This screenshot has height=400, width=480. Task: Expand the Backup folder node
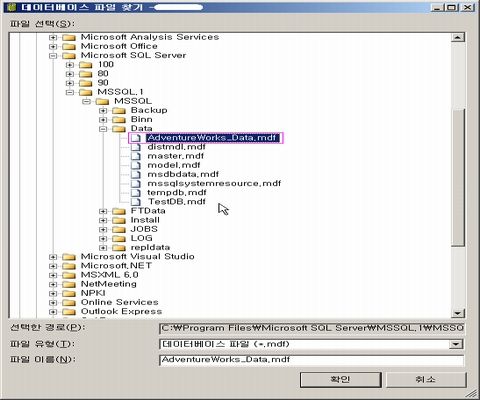click(103, 111)
